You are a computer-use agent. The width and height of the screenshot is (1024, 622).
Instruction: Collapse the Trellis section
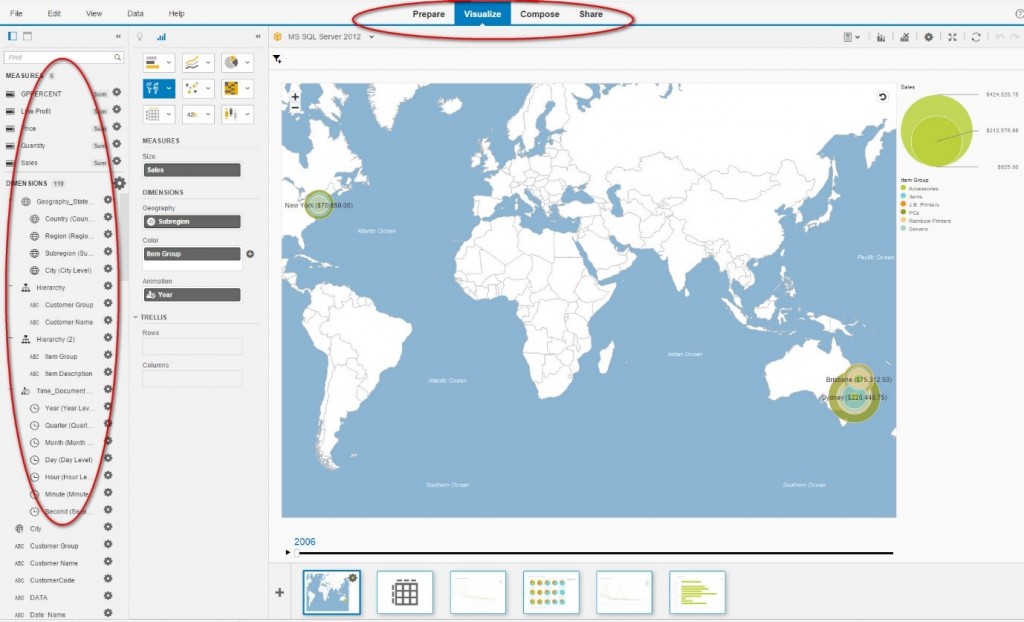(136, 317)
